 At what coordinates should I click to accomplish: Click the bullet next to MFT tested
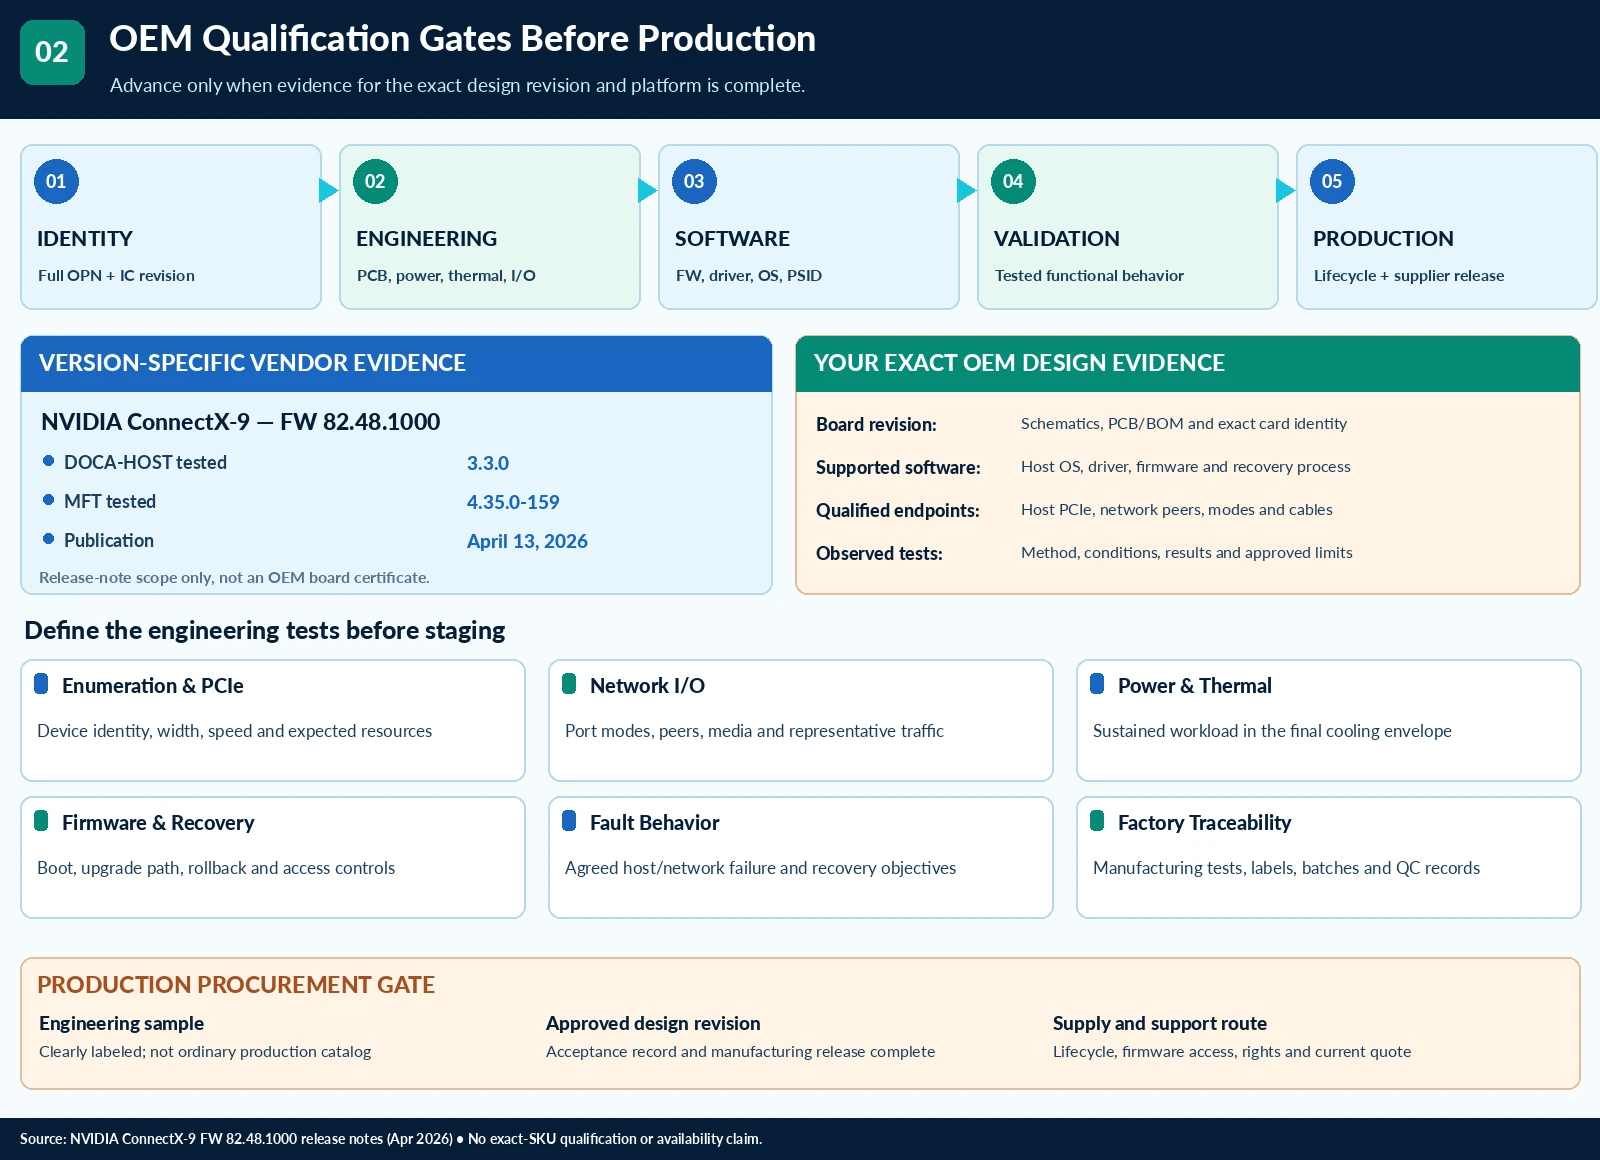(x=48, y=500)
